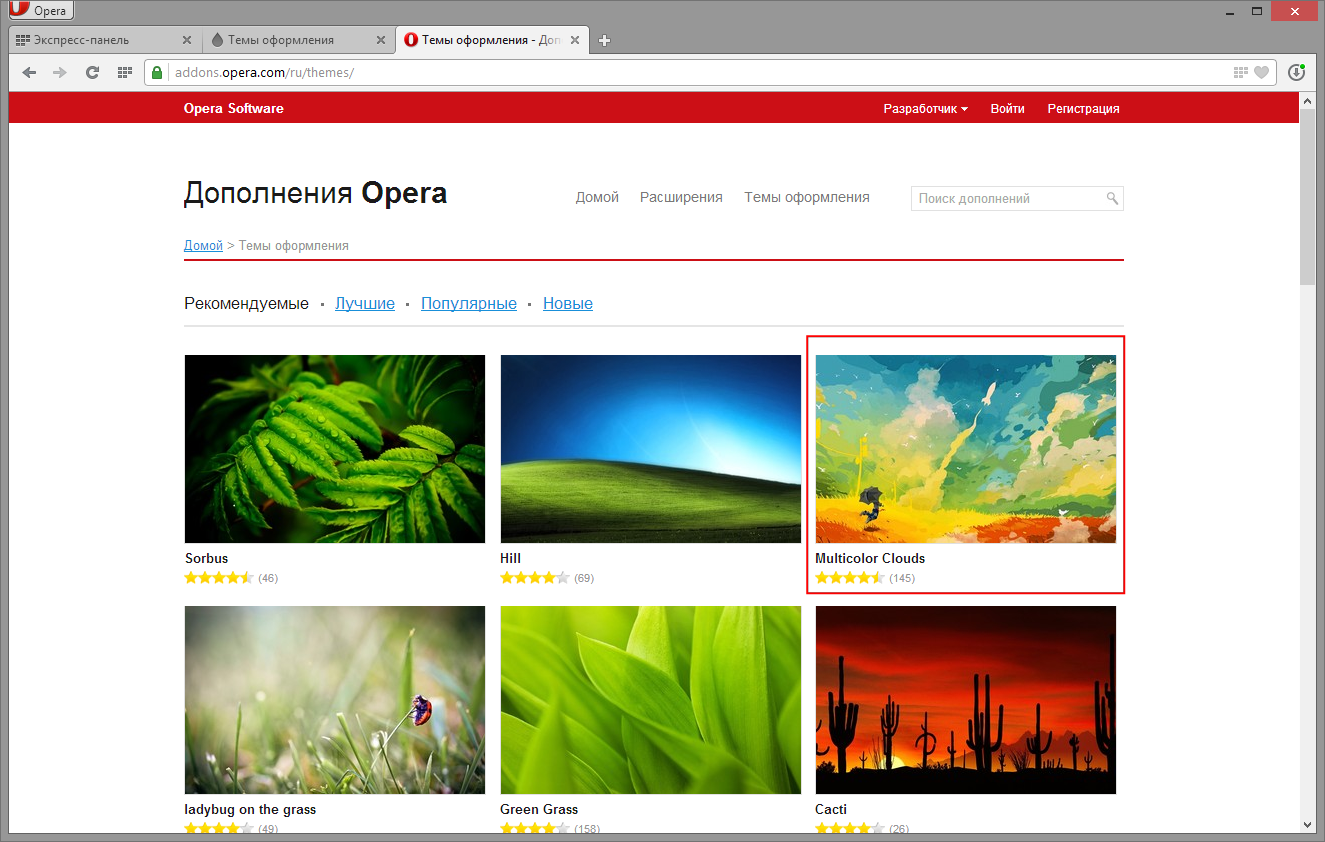Open the Green Grass theme thumbnail
This screenshot has width=1325, height=842.
[x=650, y=700]
